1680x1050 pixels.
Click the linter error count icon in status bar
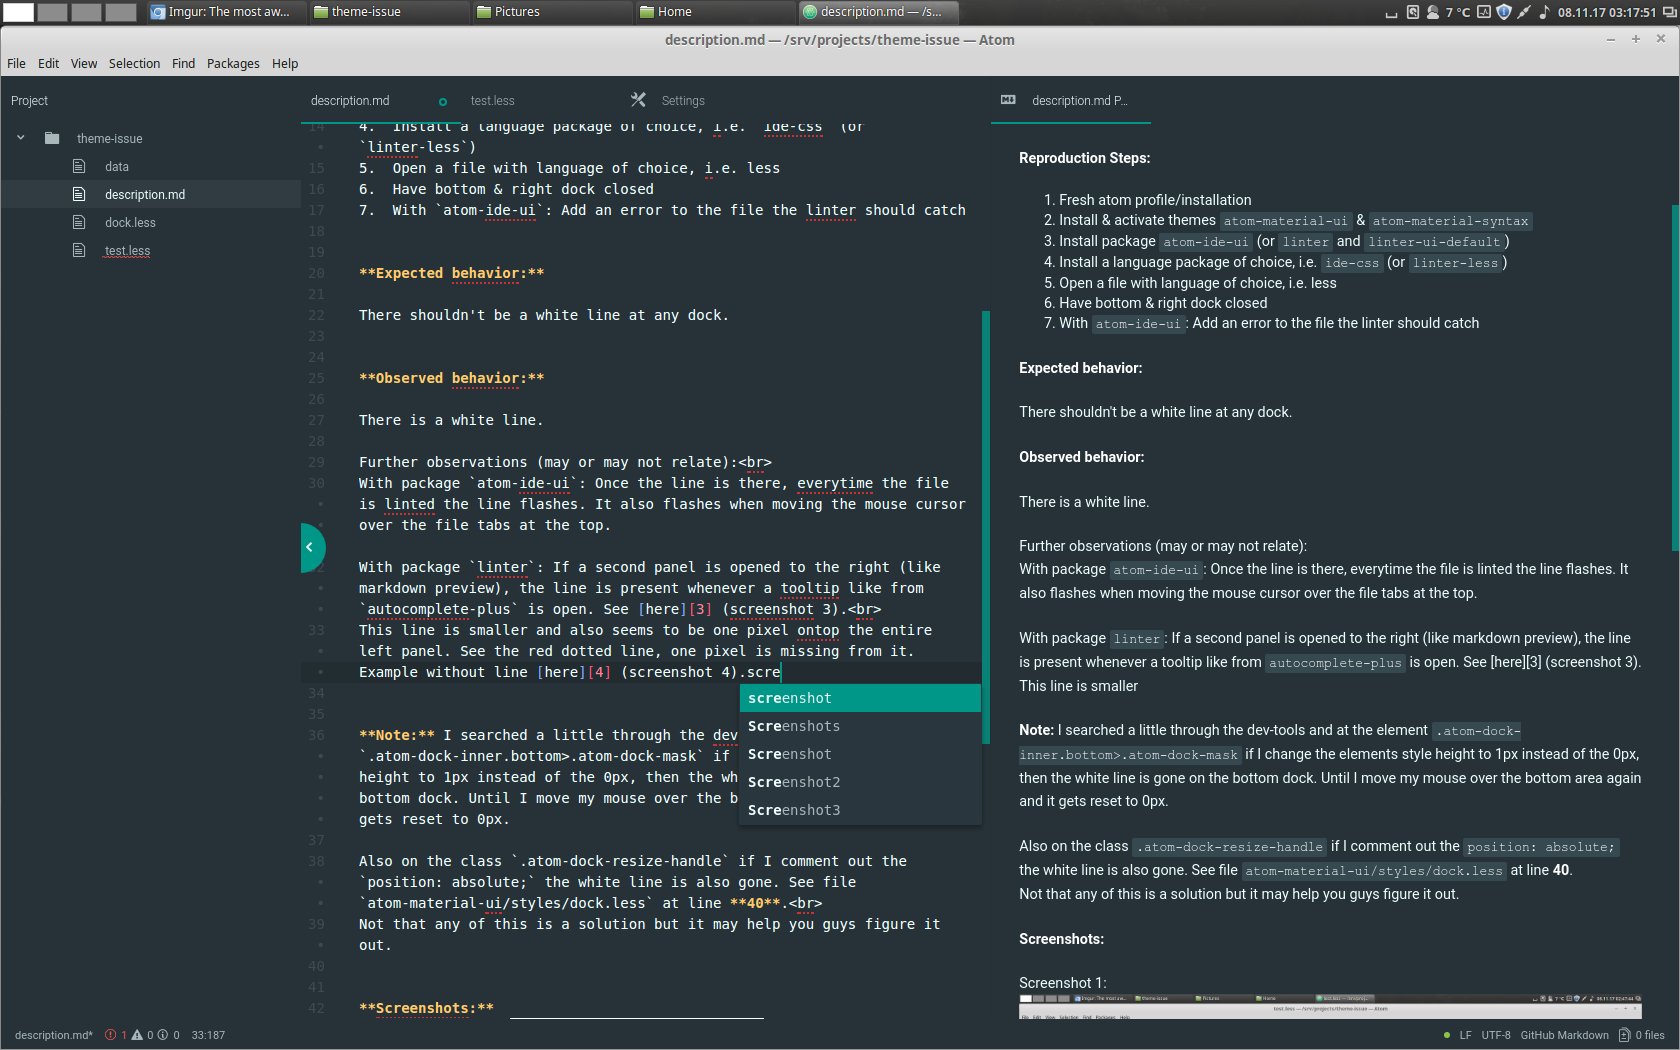click(x=110, y=1035)
